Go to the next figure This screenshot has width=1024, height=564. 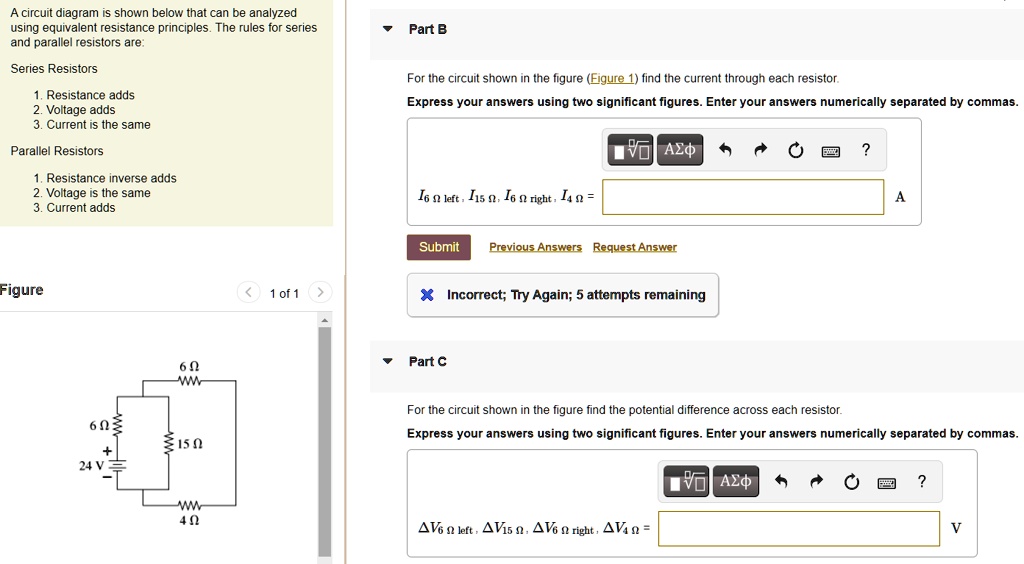[320, 293]
